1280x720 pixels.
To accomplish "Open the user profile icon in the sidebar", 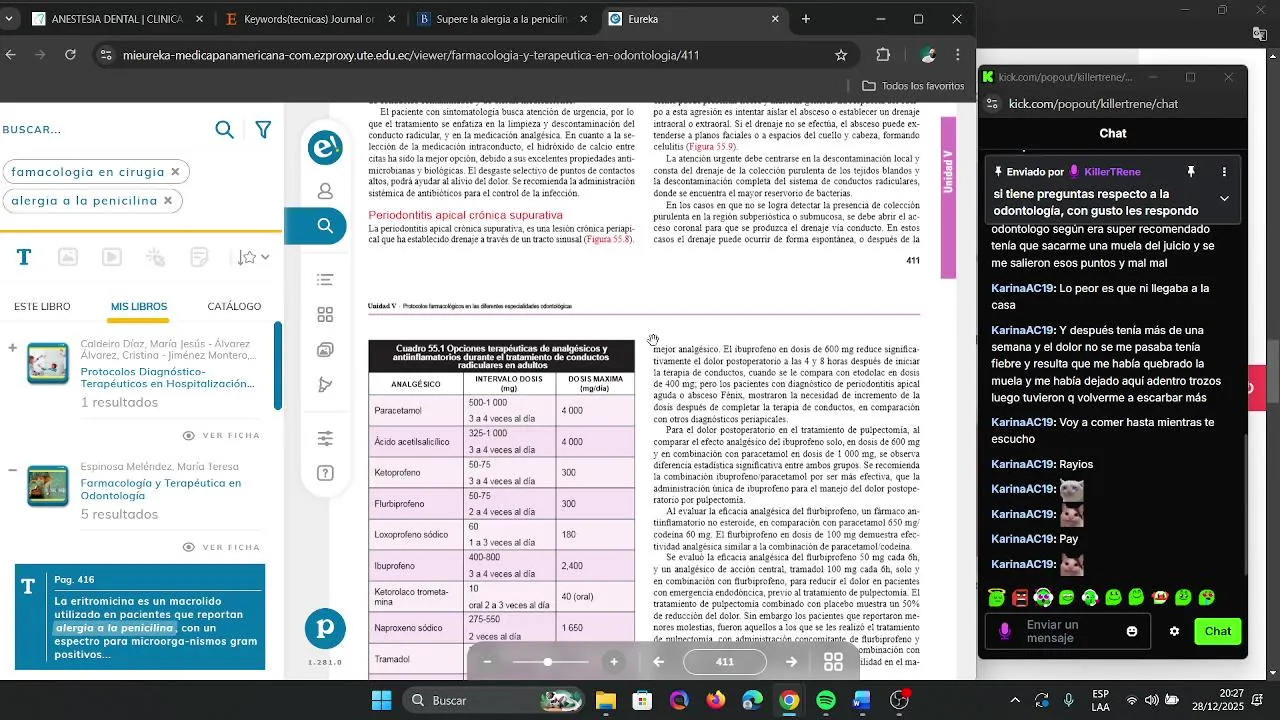I will click(x=325, y=191).
